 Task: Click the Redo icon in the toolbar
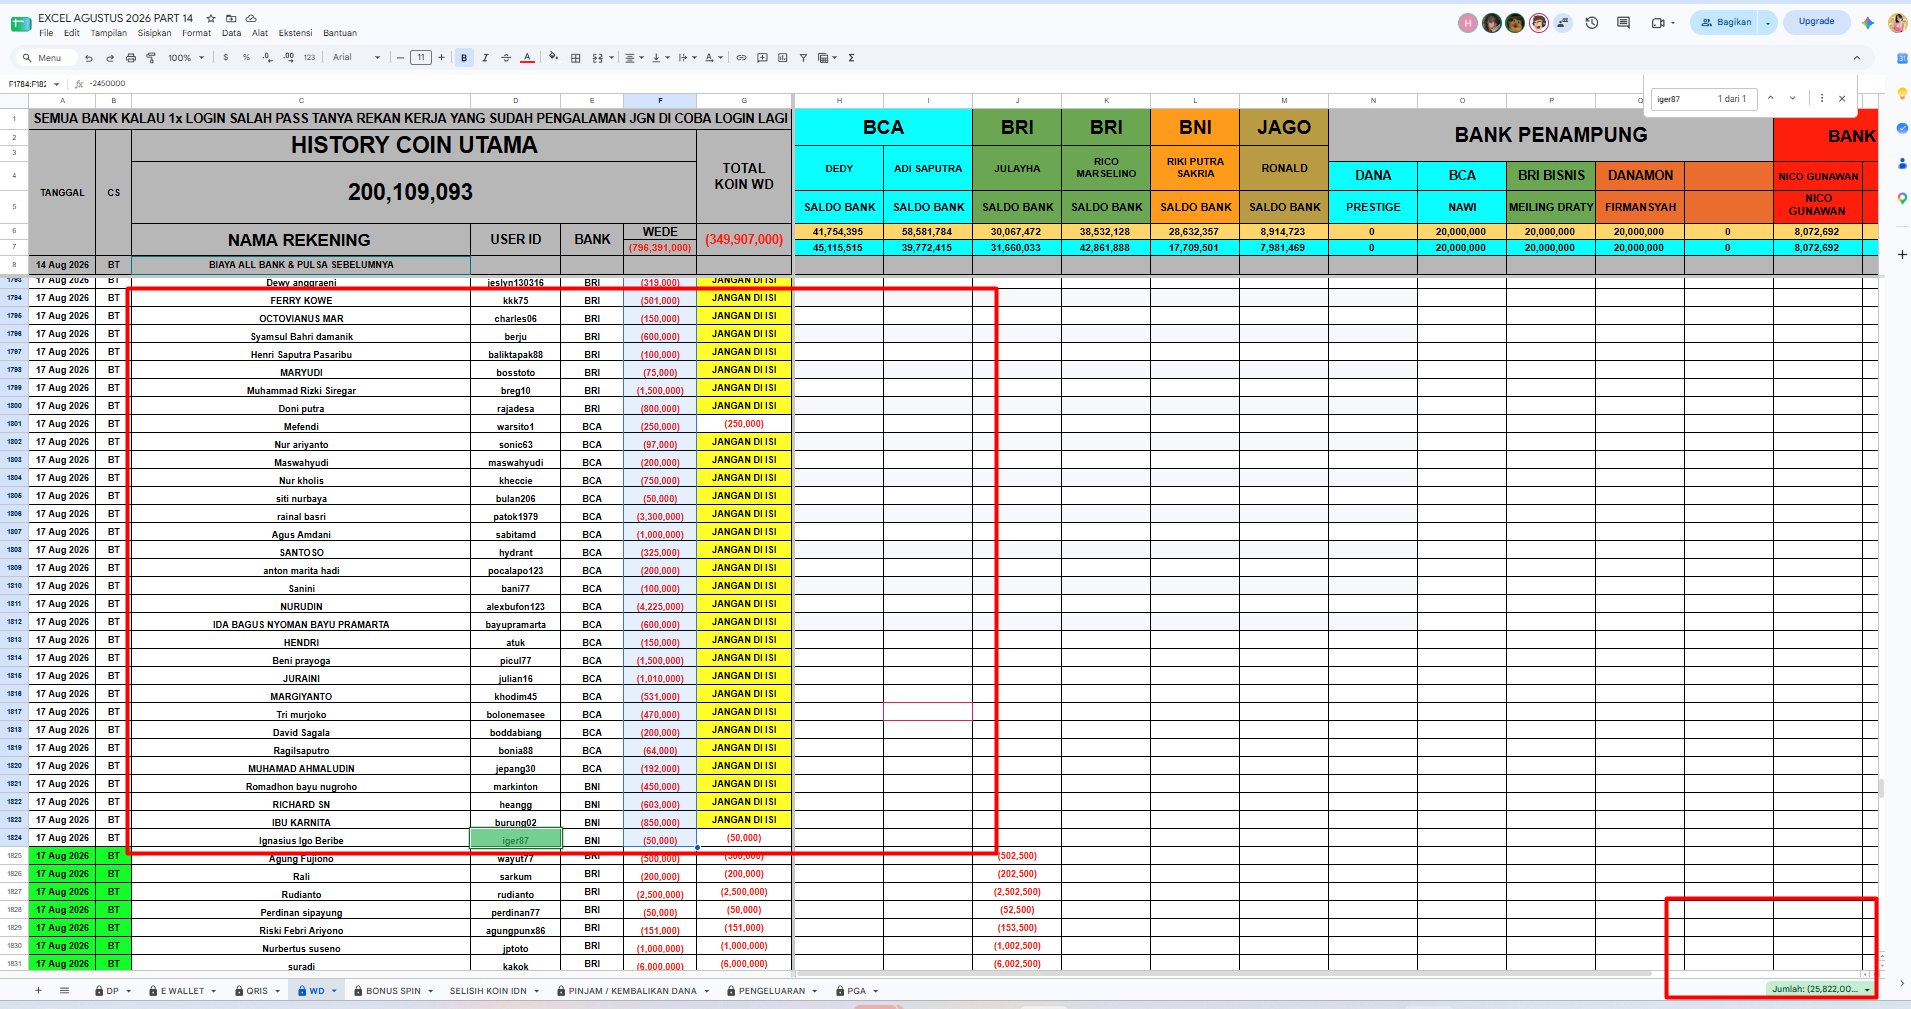[x=110, y=58]
